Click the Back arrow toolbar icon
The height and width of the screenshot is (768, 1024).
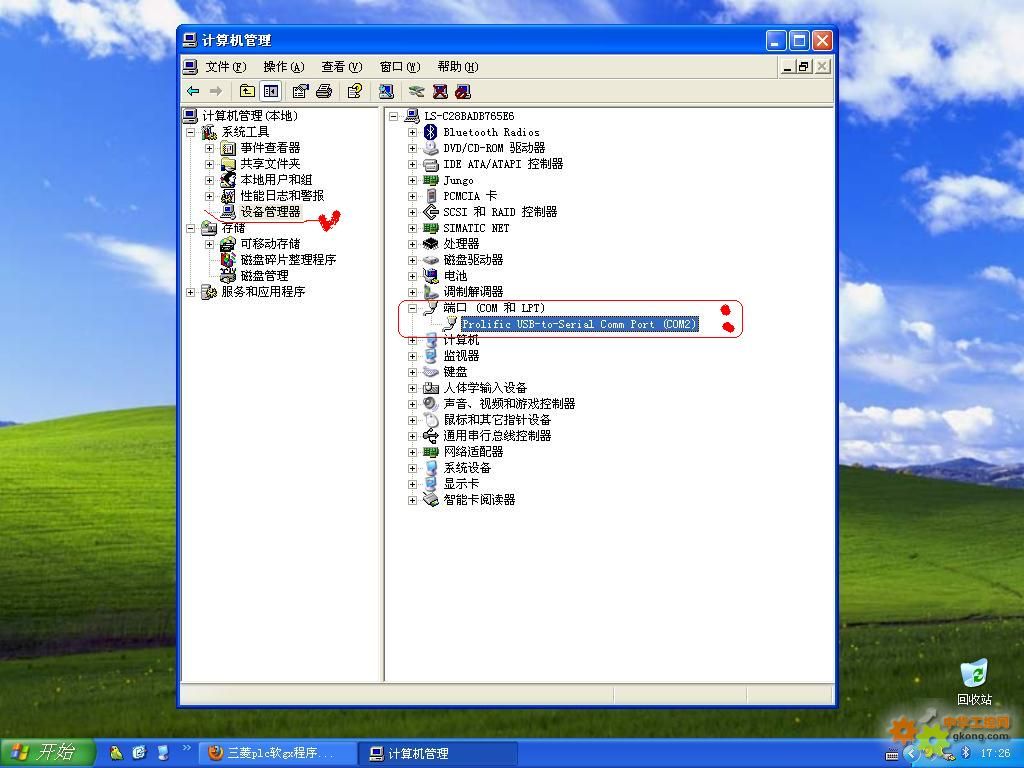(x=193, y=91)
